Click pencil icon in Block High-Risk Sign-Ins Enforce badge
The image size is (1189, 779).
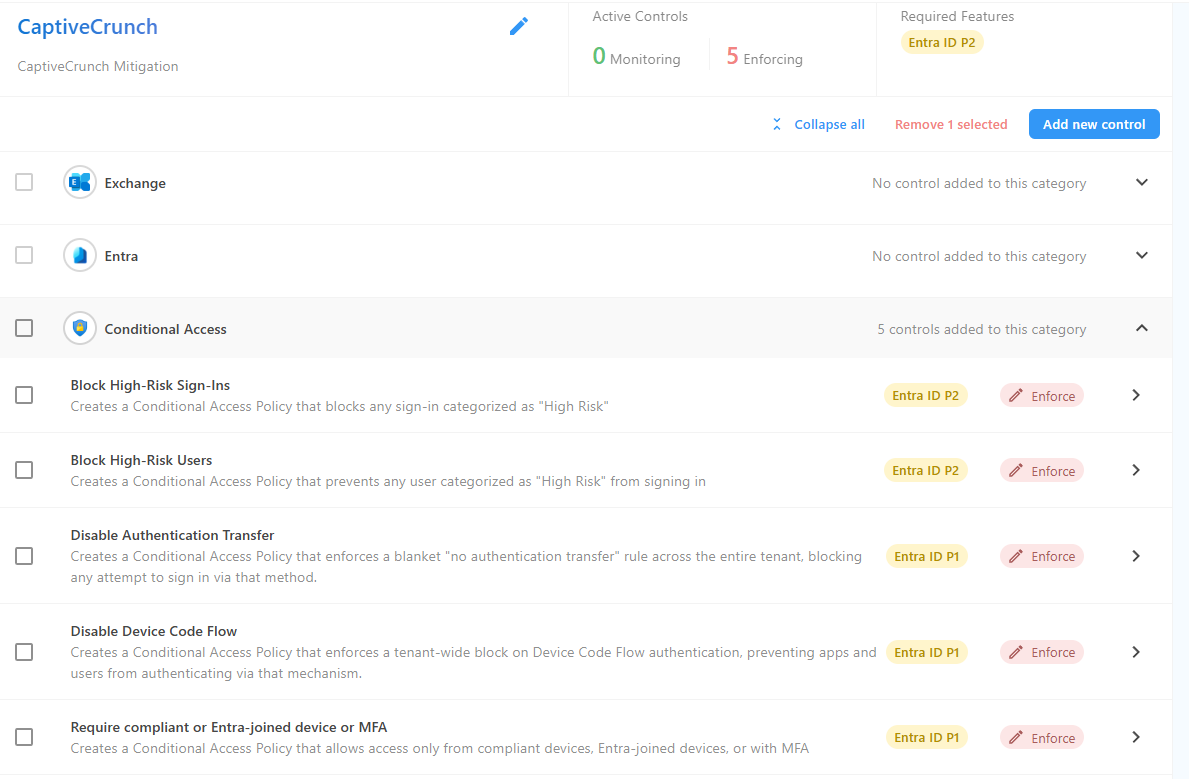1016,395
